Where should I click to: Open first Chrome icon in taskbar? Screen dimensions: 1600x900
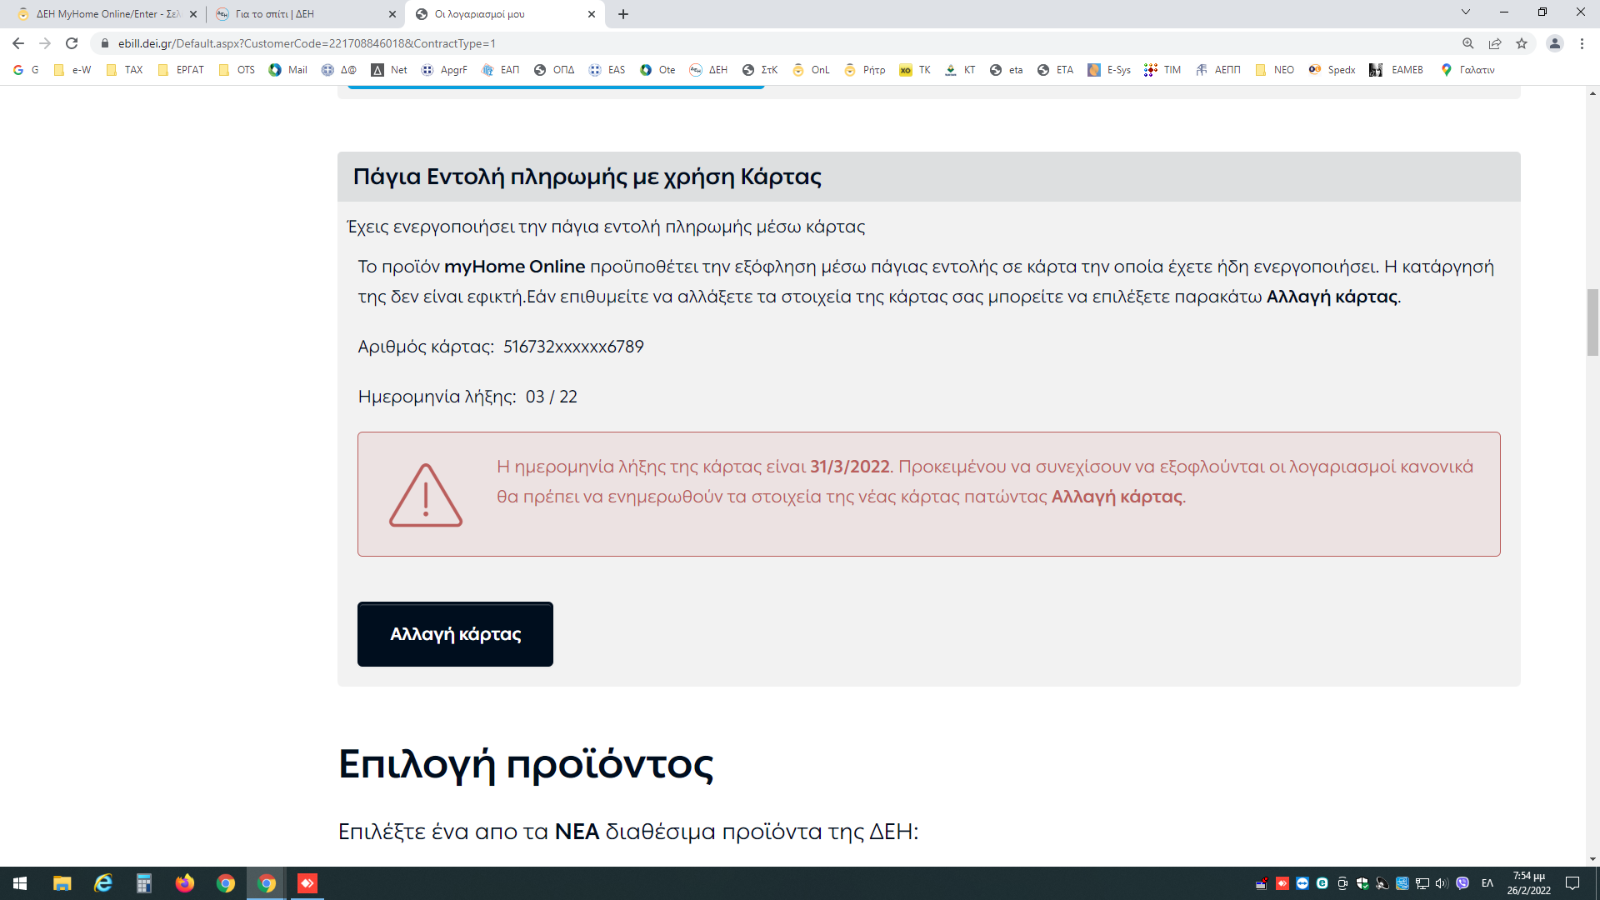[226, 883]
